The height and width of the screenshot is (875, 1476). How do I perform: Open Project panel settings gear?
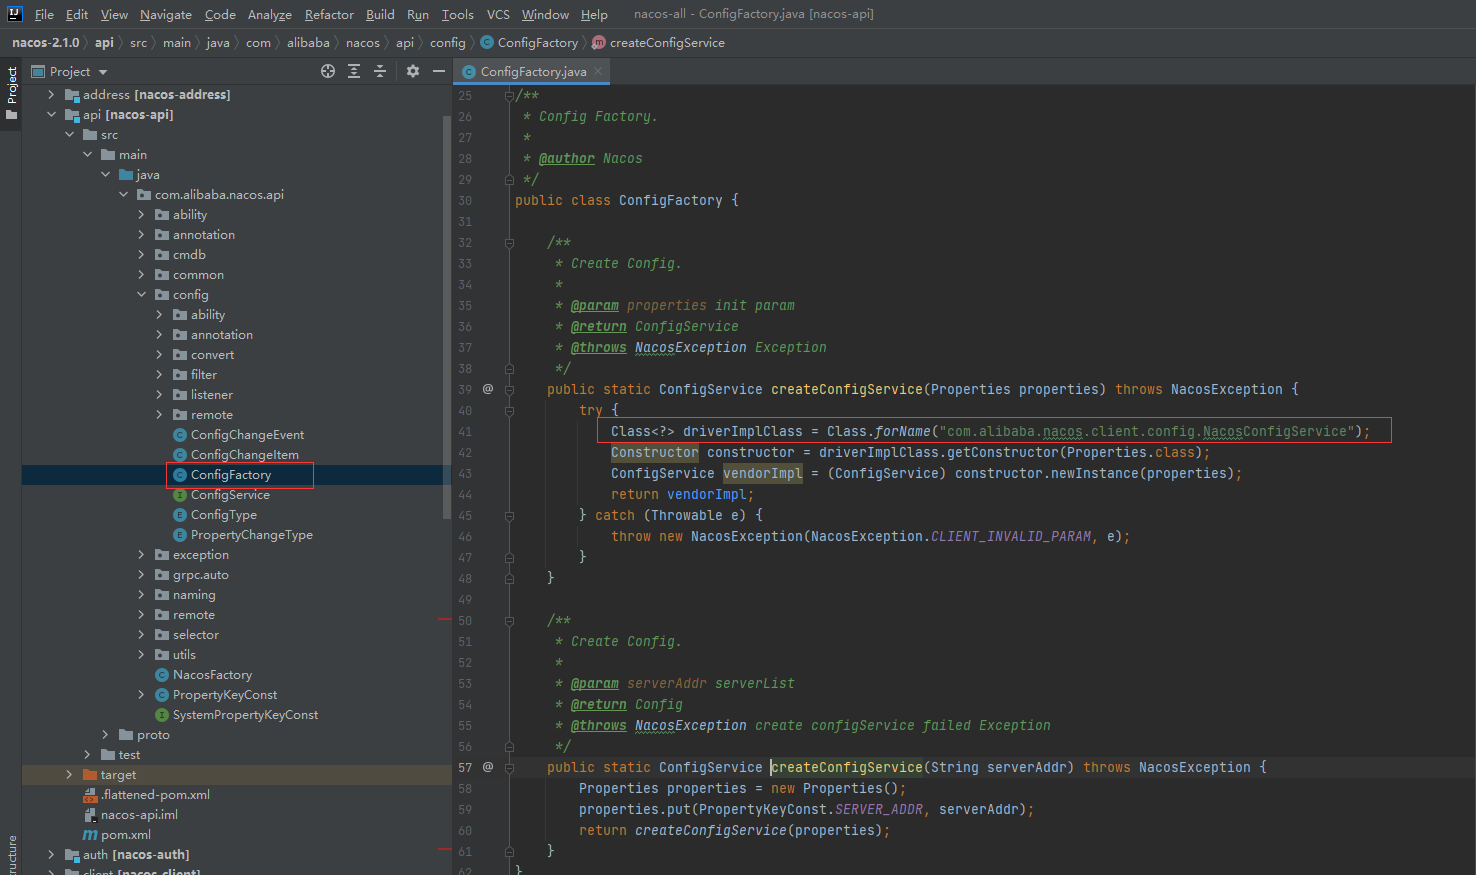[413, 71]
